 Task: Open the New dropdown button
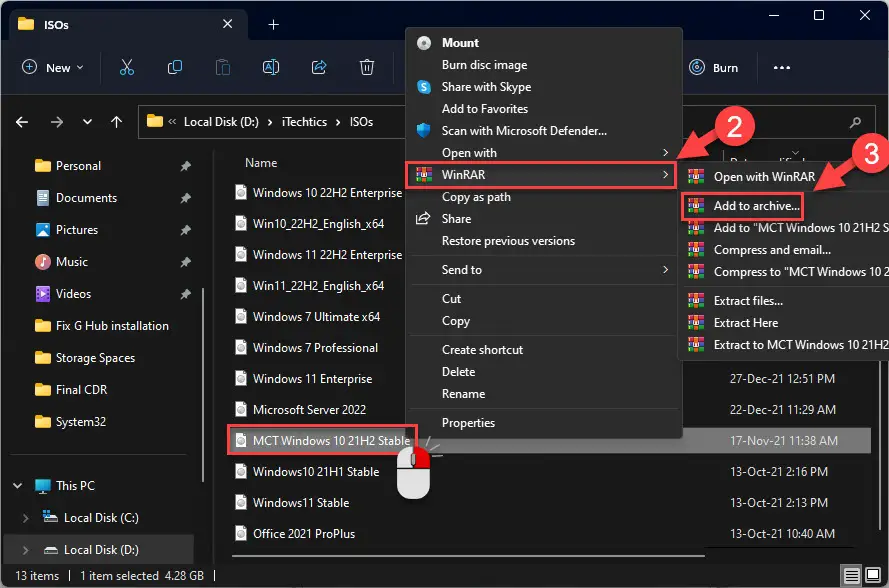[x=53, y=67]
